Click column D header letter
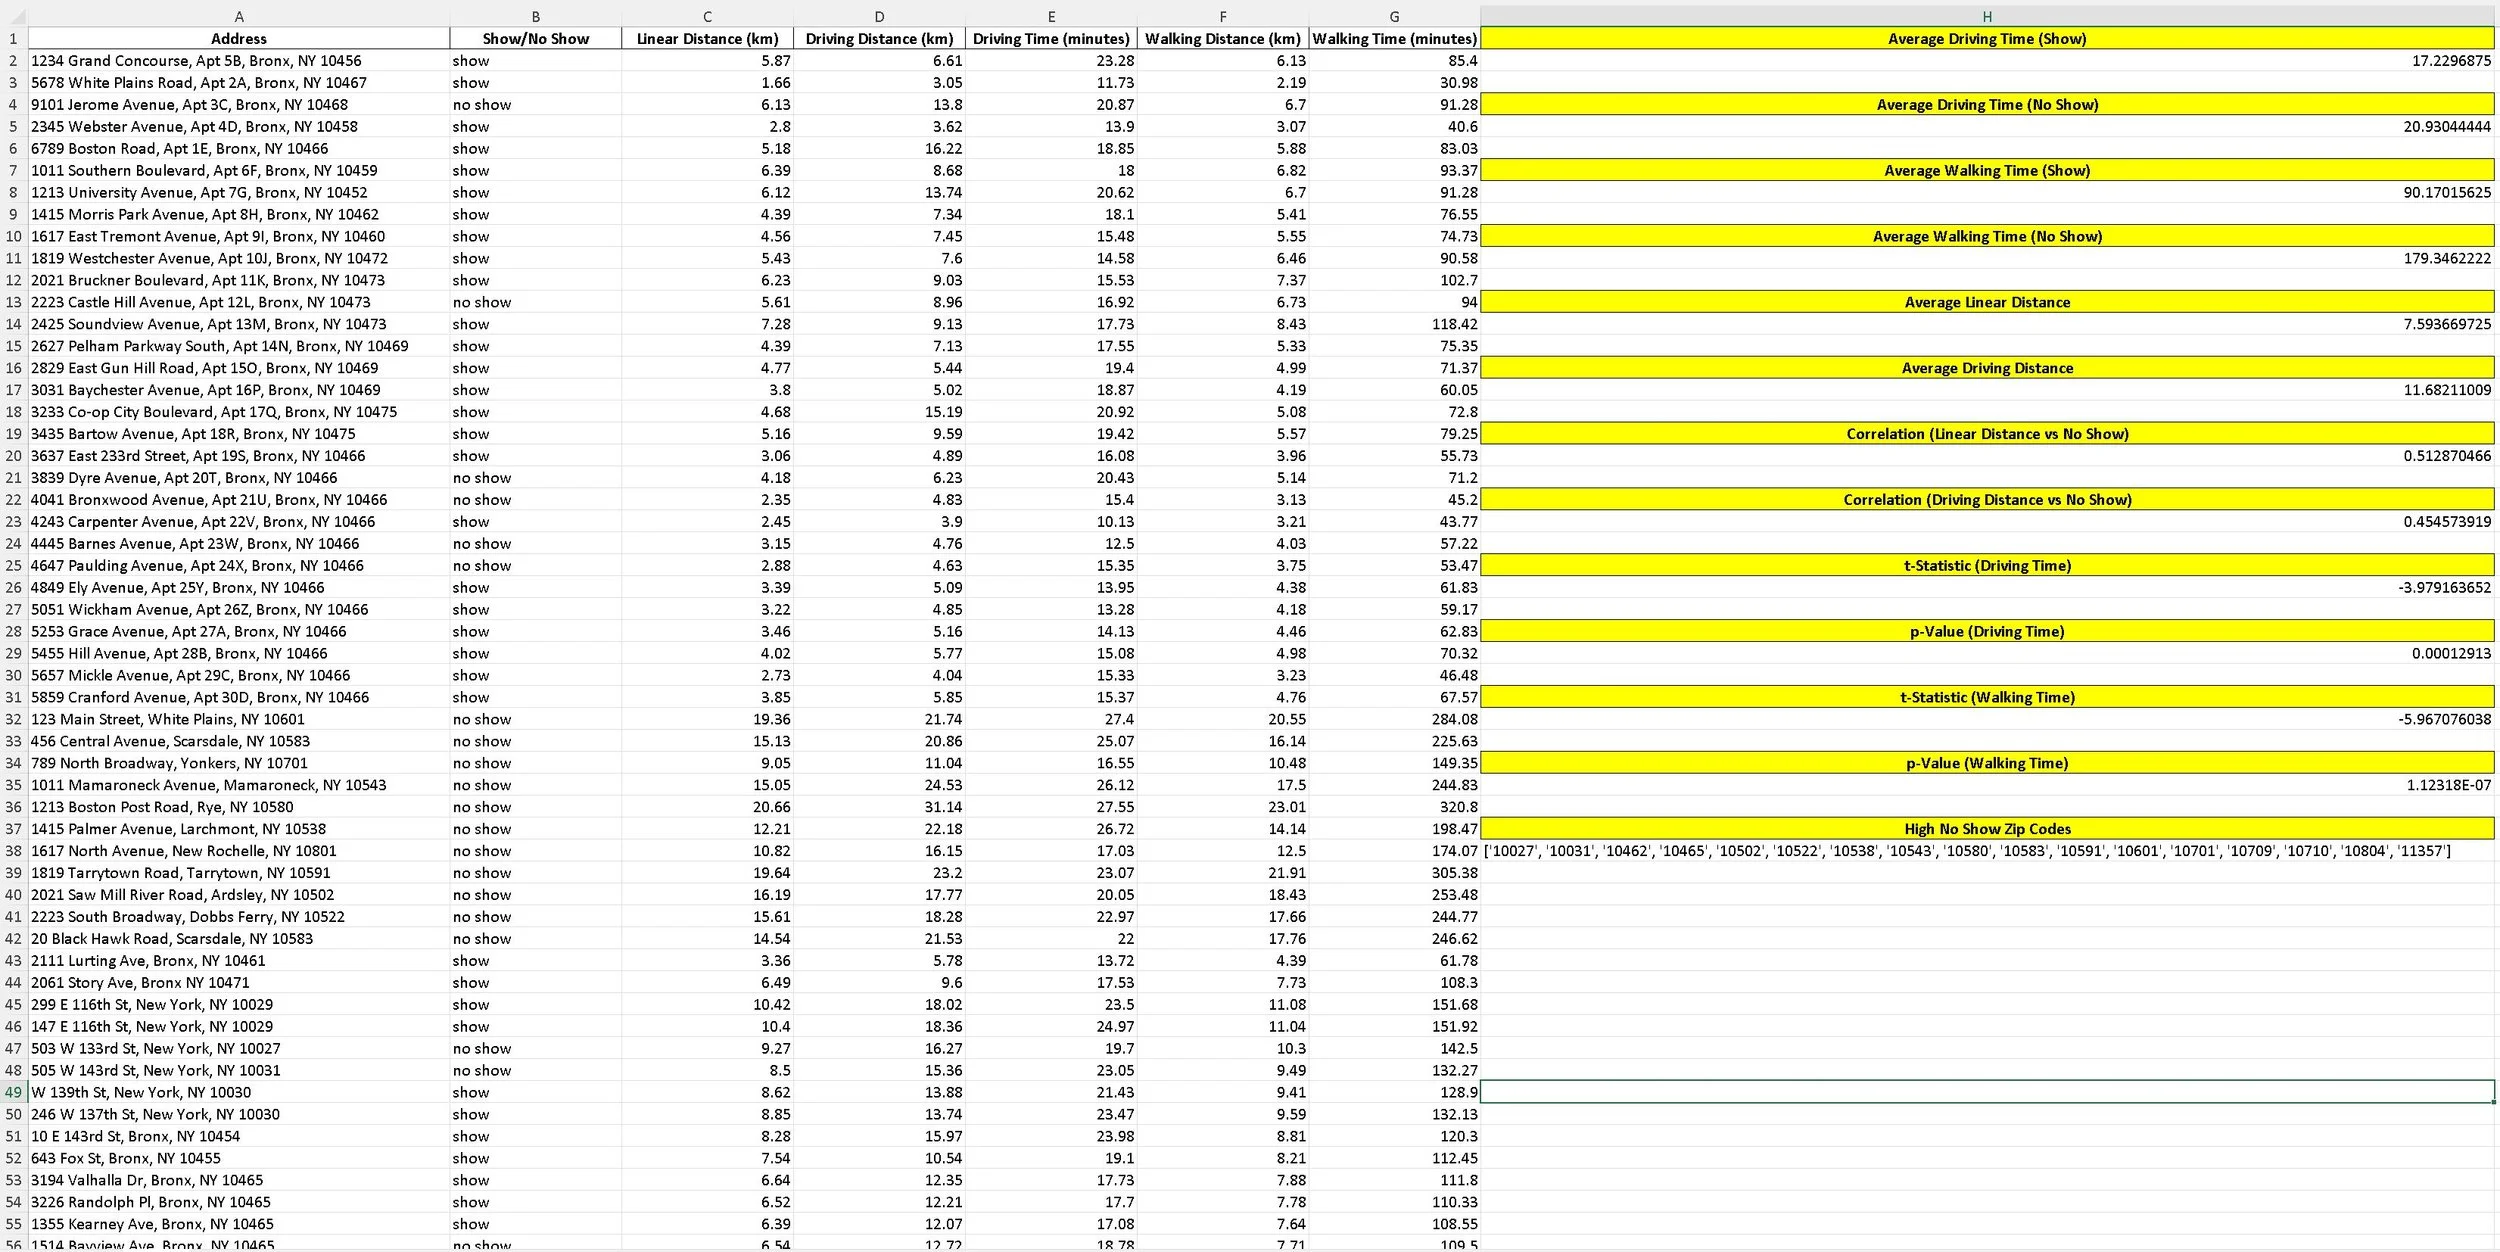The height and width of the screenshot is (1252, 2500). [879, 16]
